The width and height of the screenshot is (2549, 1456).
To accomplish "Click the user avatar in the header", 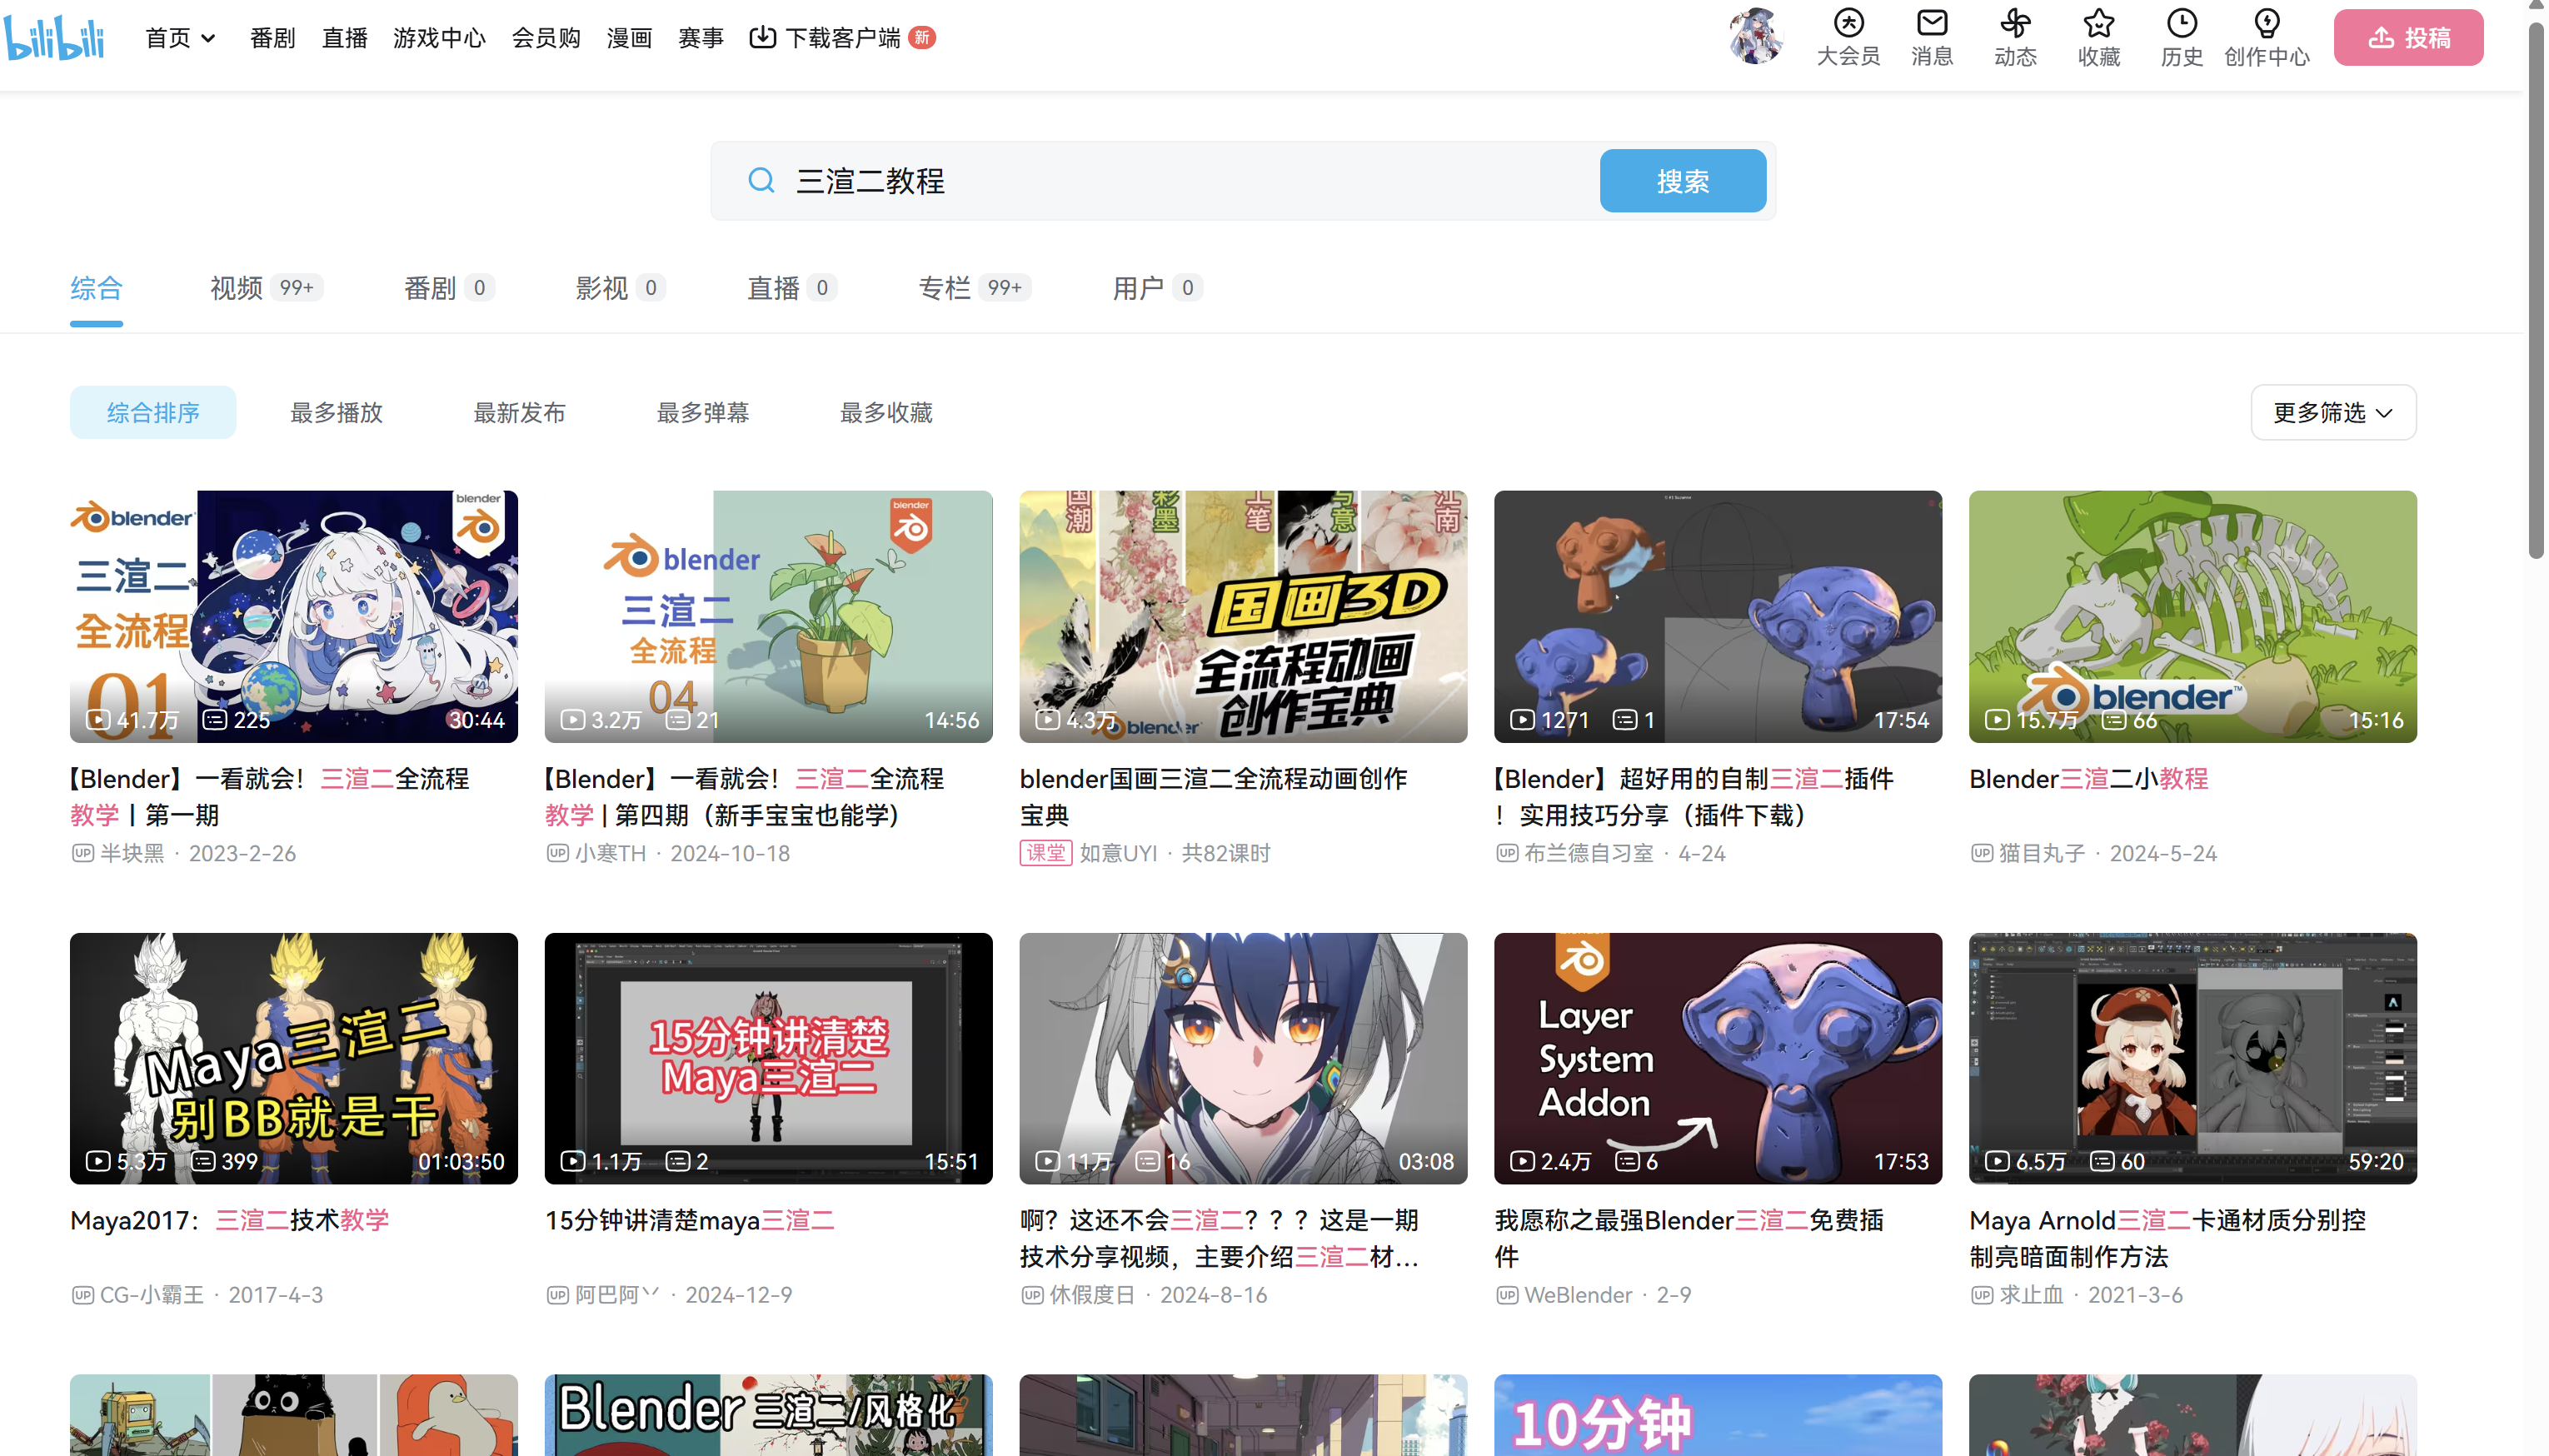I will (x=1755, y=36).
